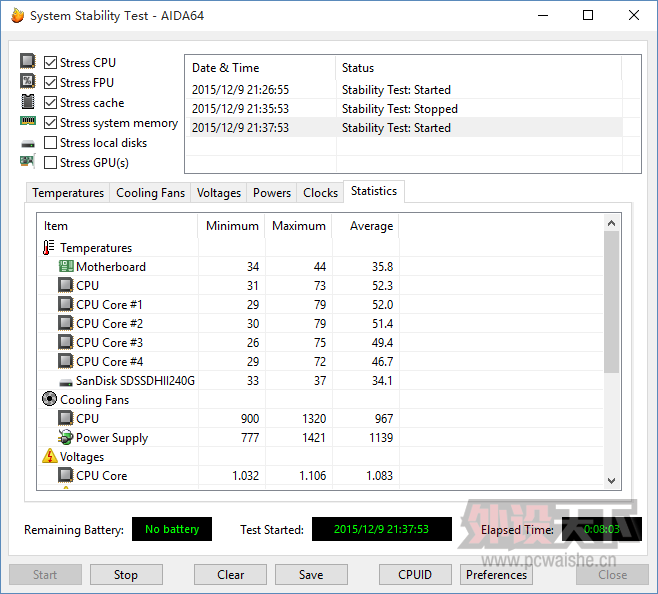Uncheck the Stress CPU checkbox
The image size is (658, 594).
coord(50,63)
